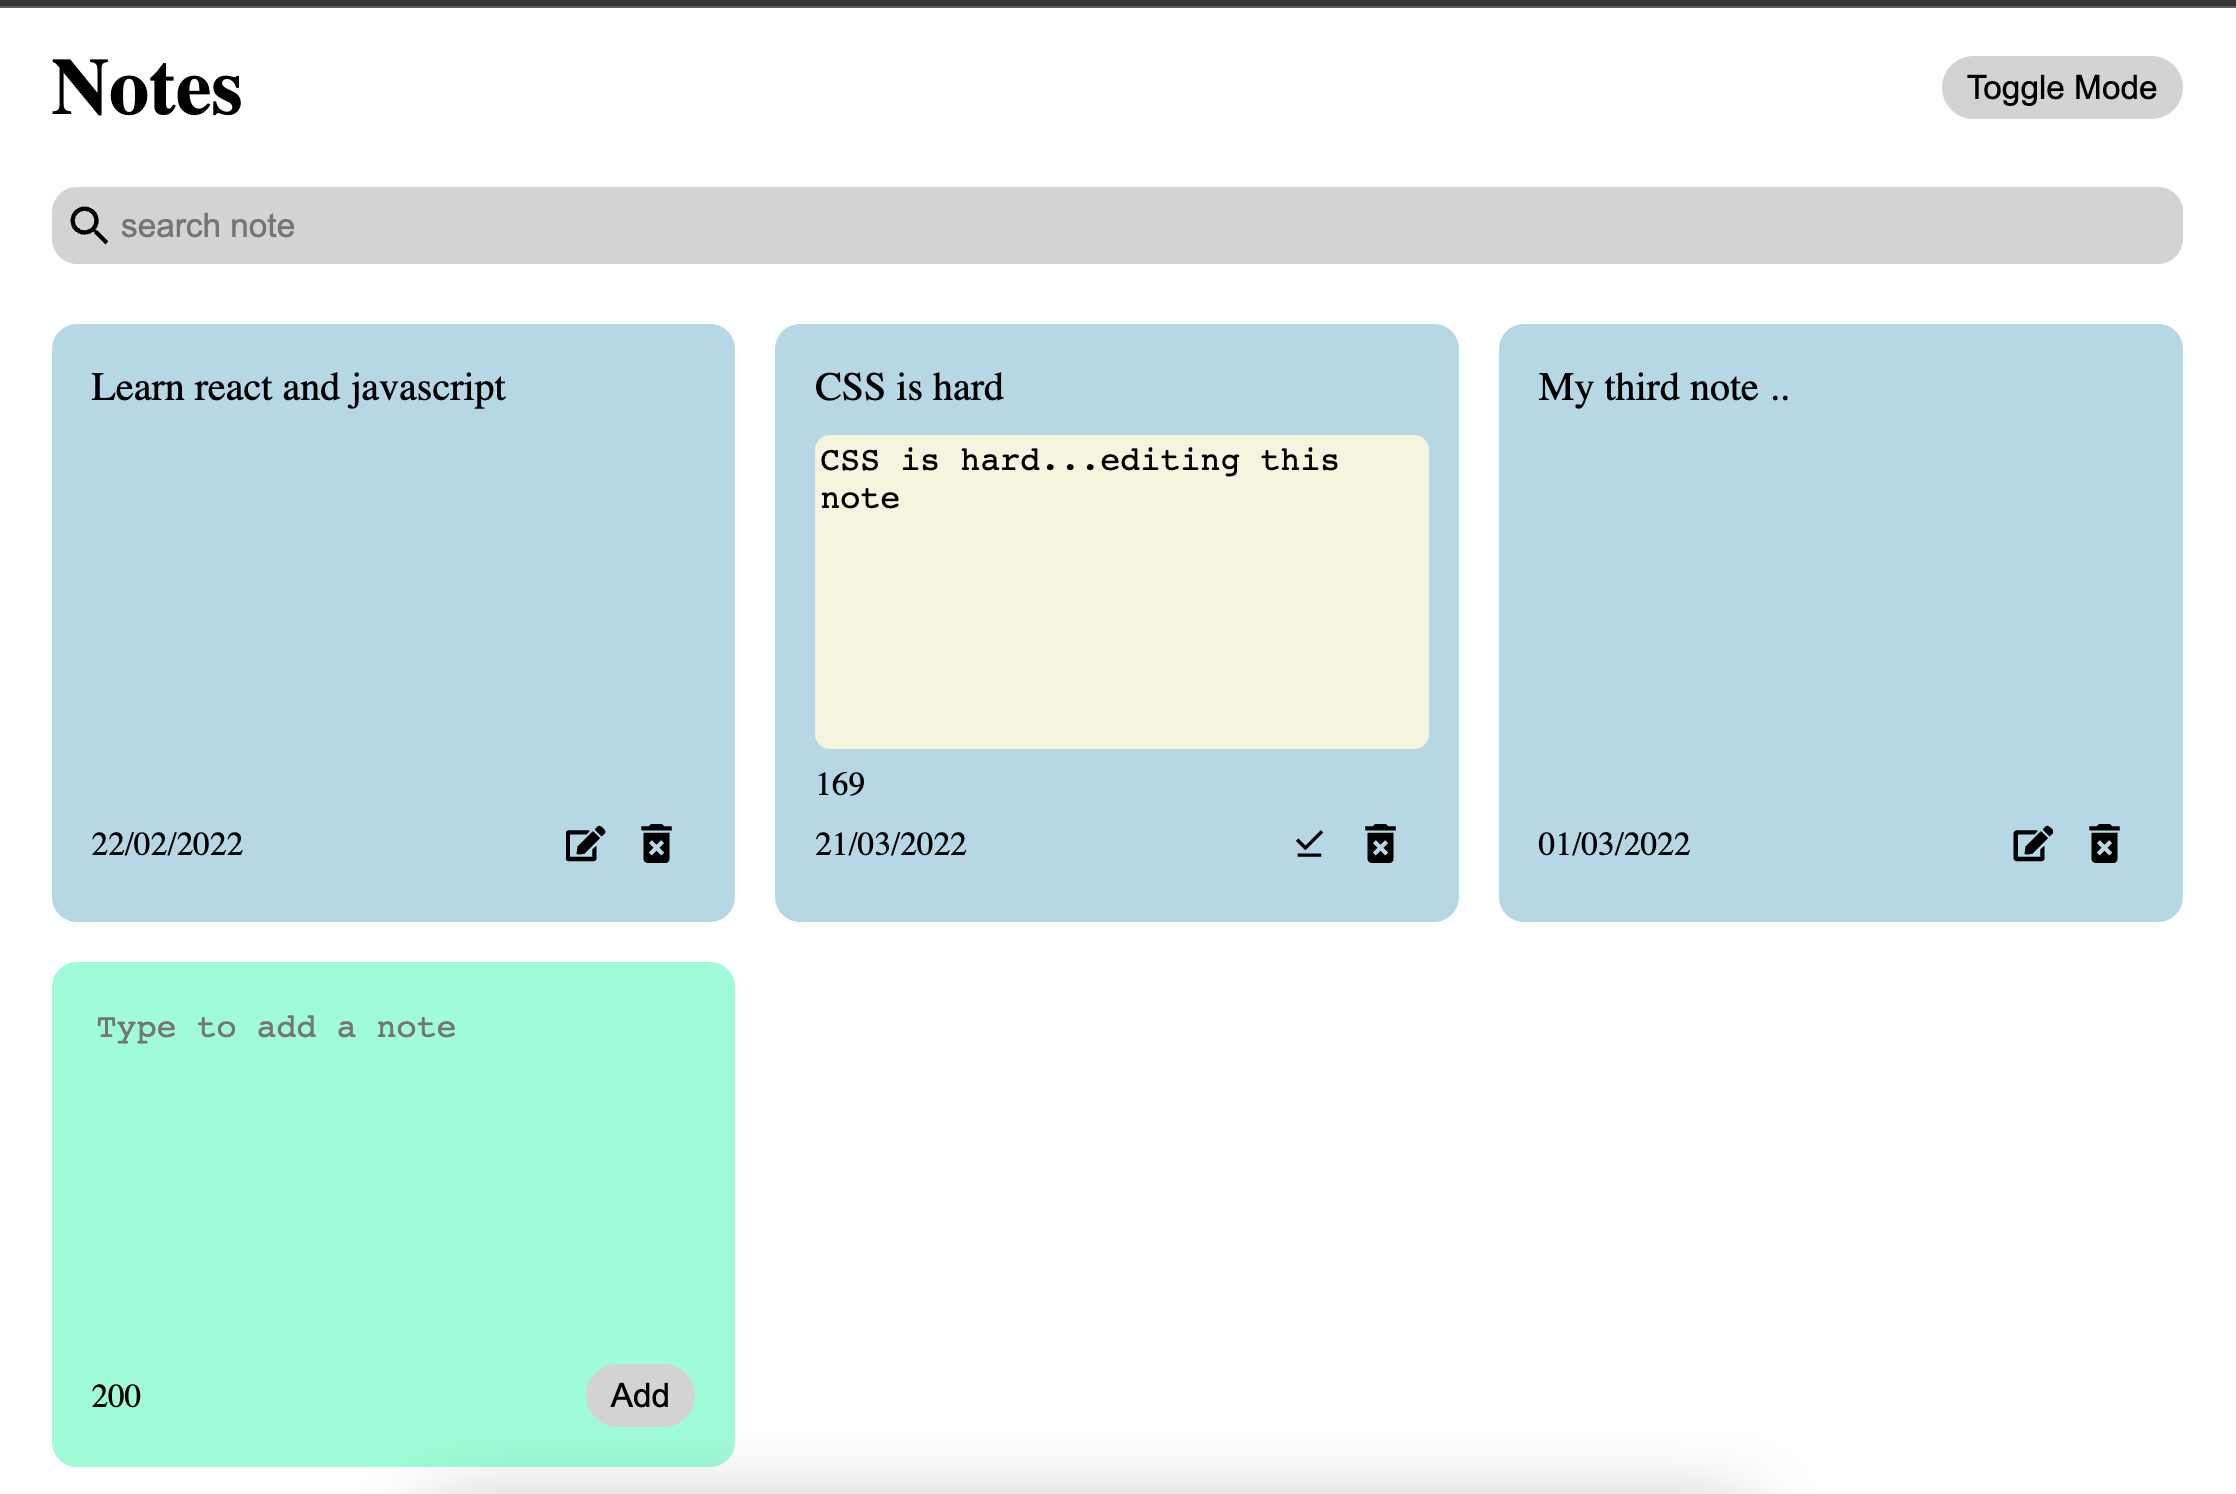The height and width of the screenshot is (1494, 2236).
Task: Focus the search note field
Action: [x=1117, y=225]
